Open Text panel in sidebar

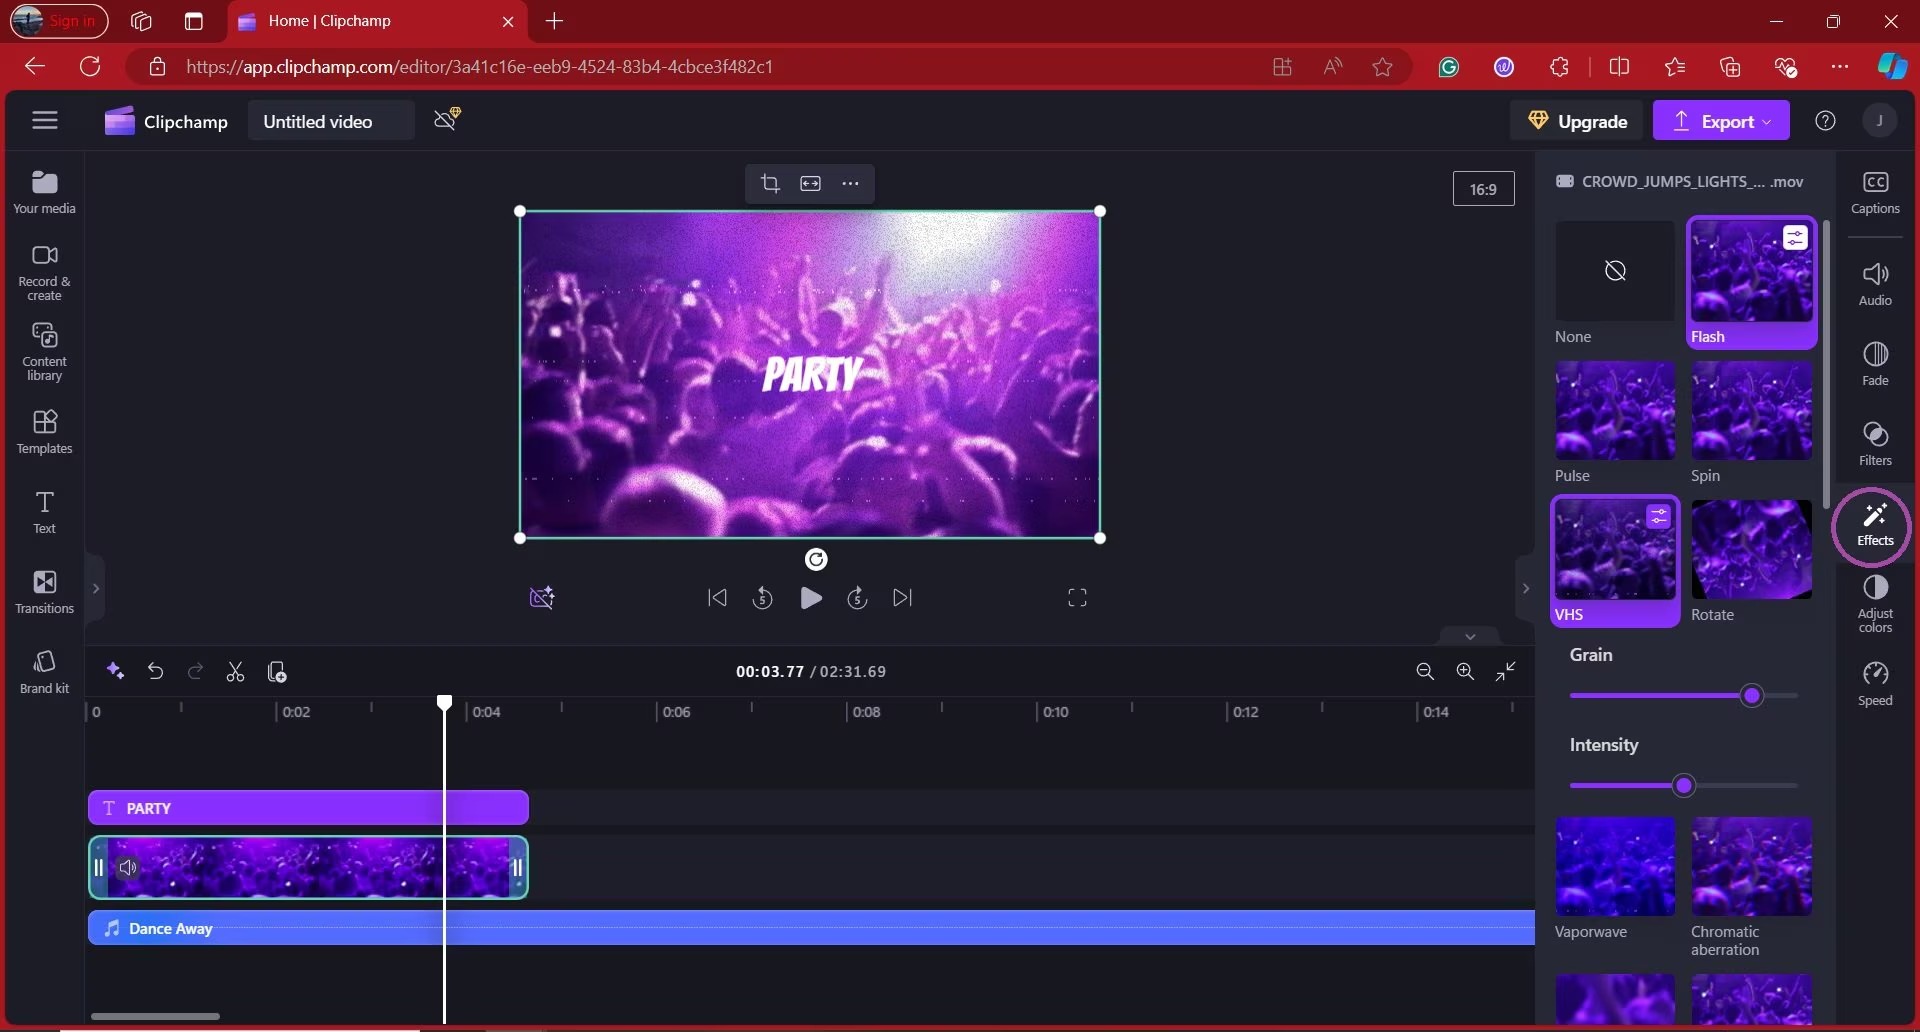pos(44,512)
